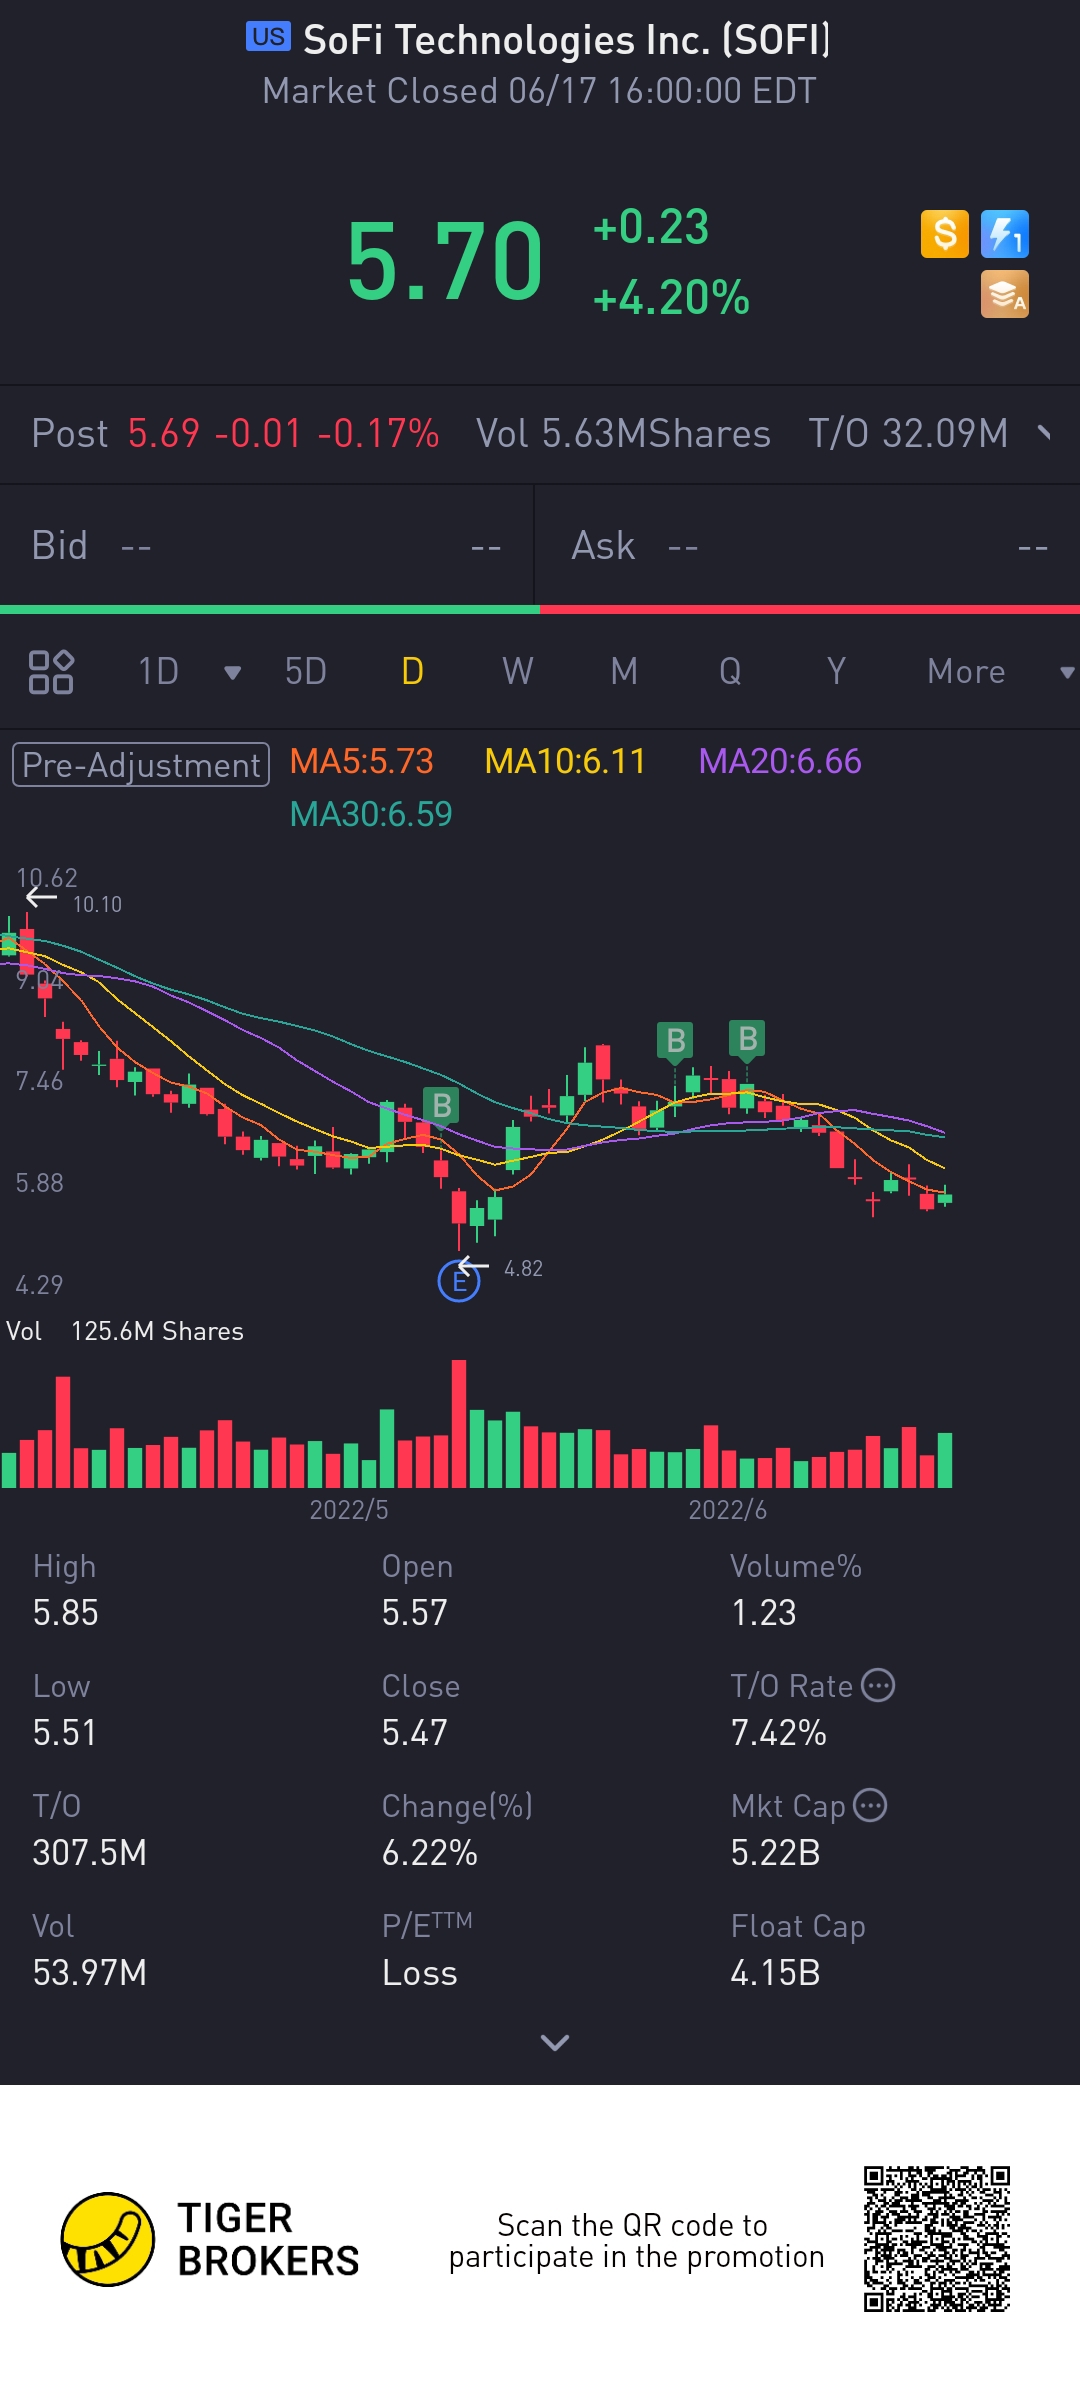This screenshot has height=2395, width=1080.
Task: Tap the MA5:5.73 indicator label
Action: click(x=362, y=761)
